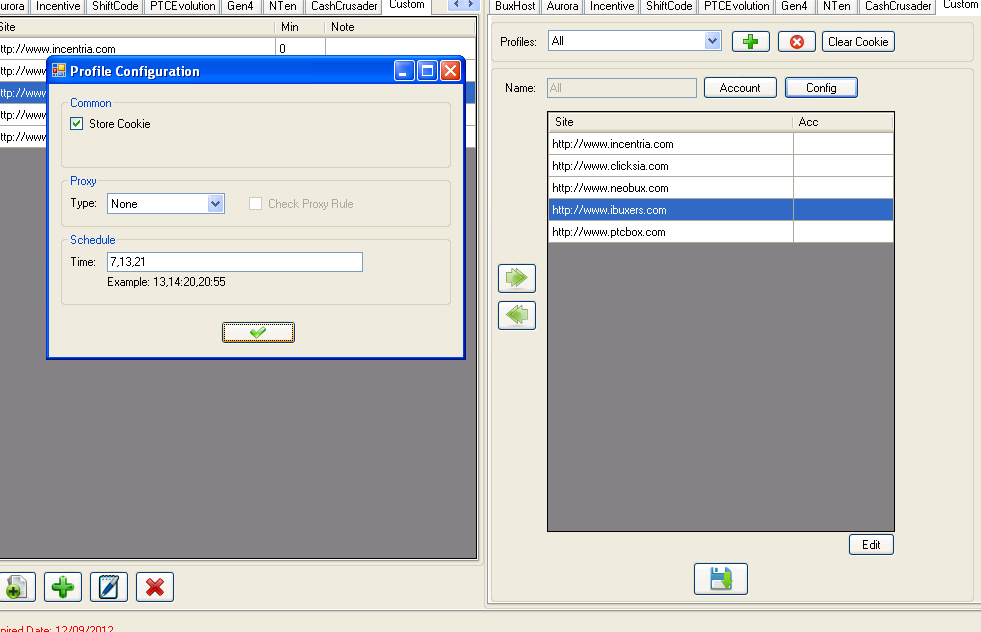This screenshot has width=981, height=632.
Task: Switch to the ShiftCode tab in the right panel
Action: pyautogui.click(x=669, y=6)
